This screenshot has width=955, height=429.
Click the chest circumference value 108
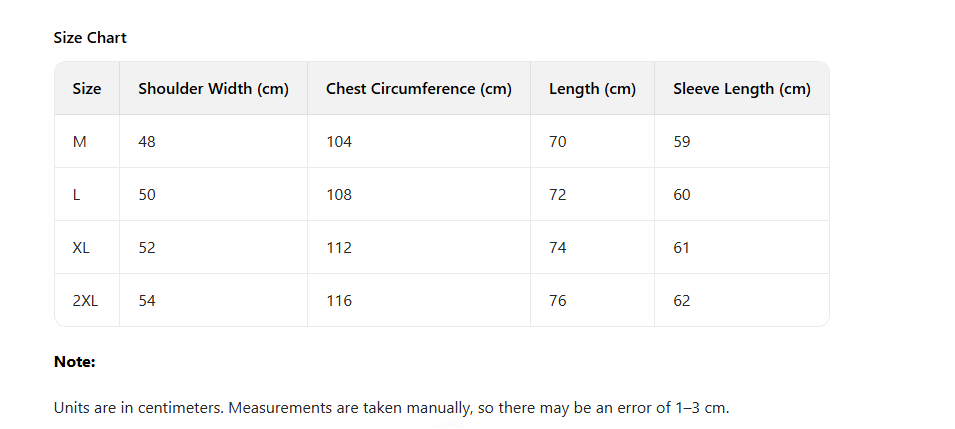(x=339, y=195)
